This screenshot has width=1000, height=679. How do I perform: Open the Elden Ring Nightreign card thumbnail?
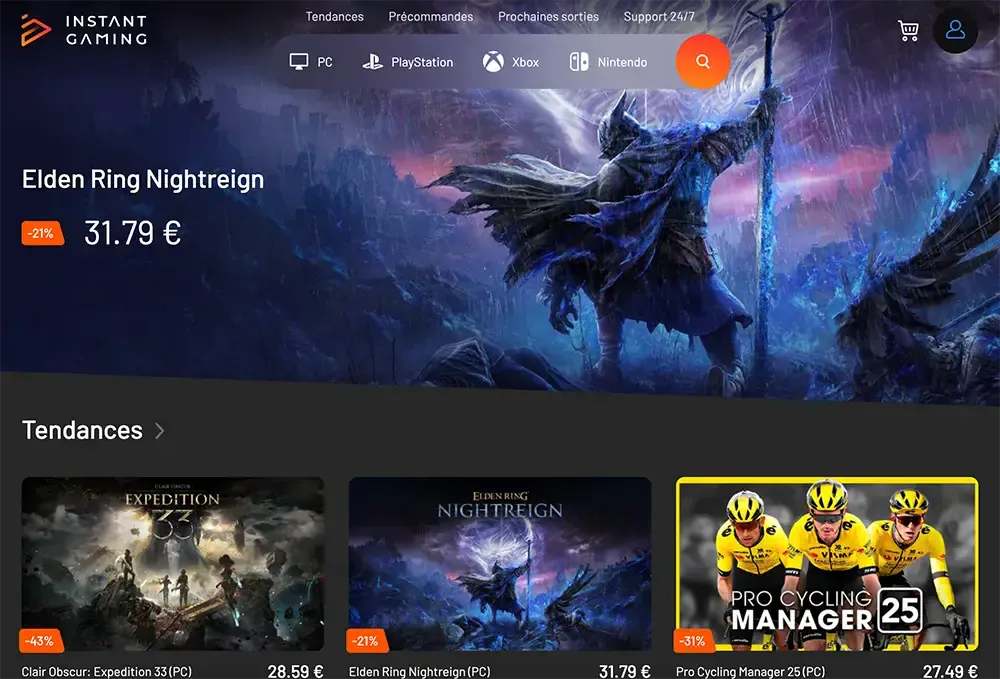[500, 564]
